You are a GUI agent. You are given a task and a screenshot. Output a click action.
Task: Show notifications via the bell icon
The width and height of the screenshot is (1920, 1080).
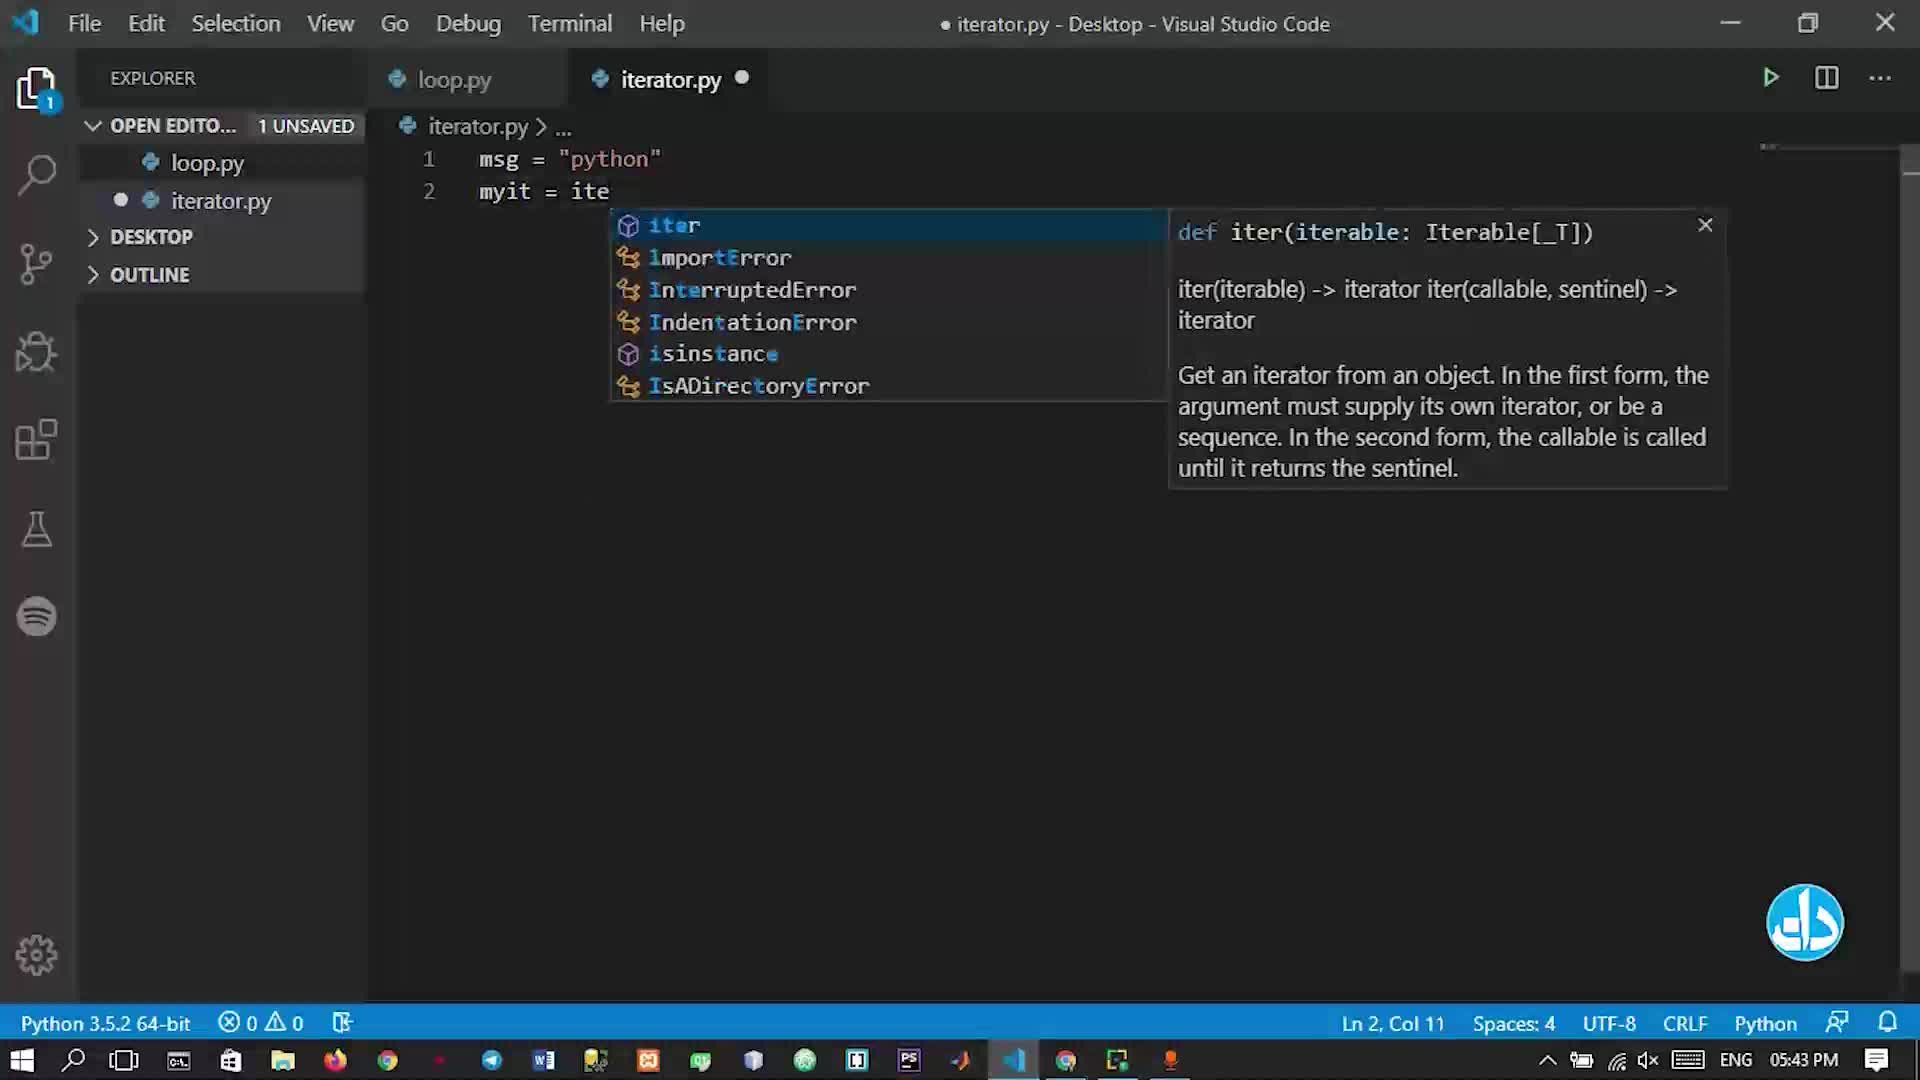[1887, 1022]
